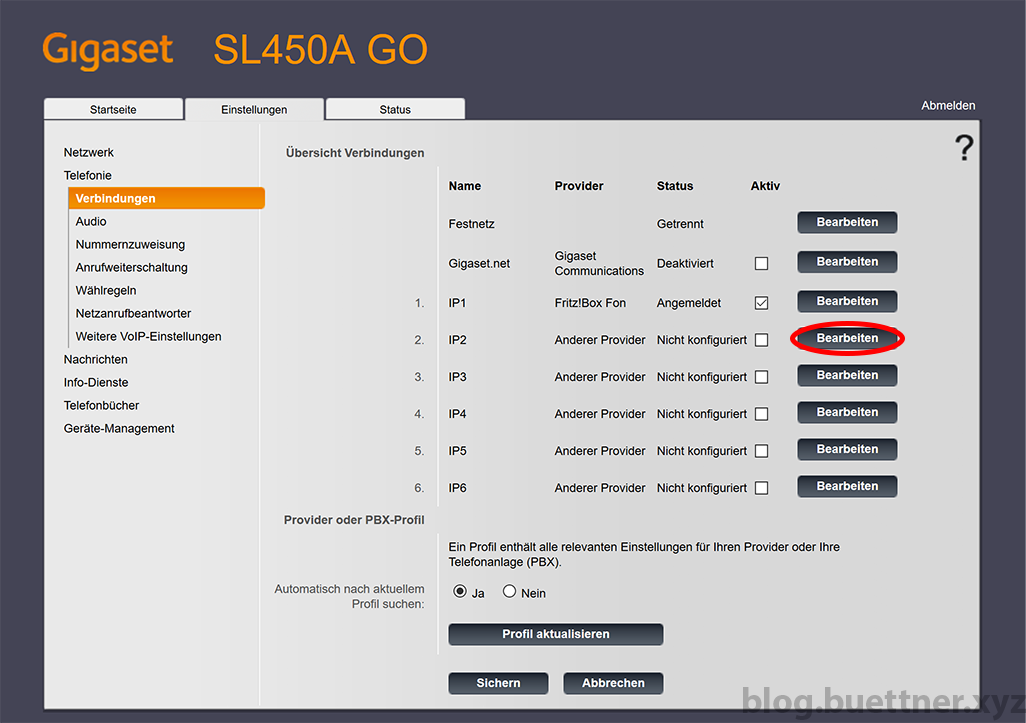Expand the Nachrichten menu section
The width and height of the screenshot is (1026, 723).
coord(96,359)
